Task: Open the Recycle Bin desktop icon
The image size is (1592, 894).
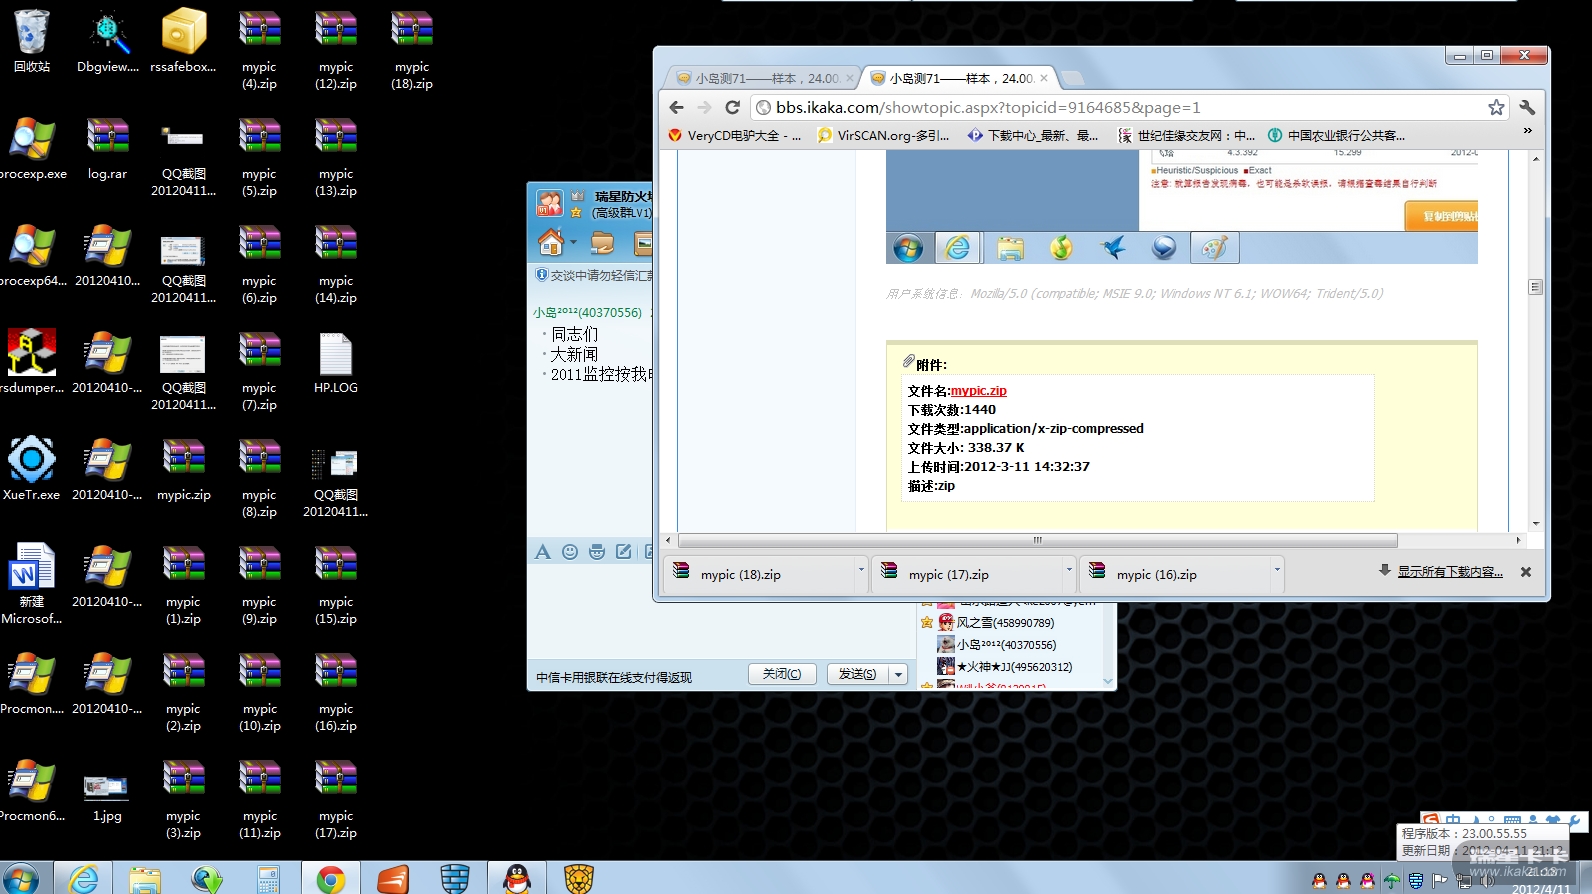Action: point(32,40)
